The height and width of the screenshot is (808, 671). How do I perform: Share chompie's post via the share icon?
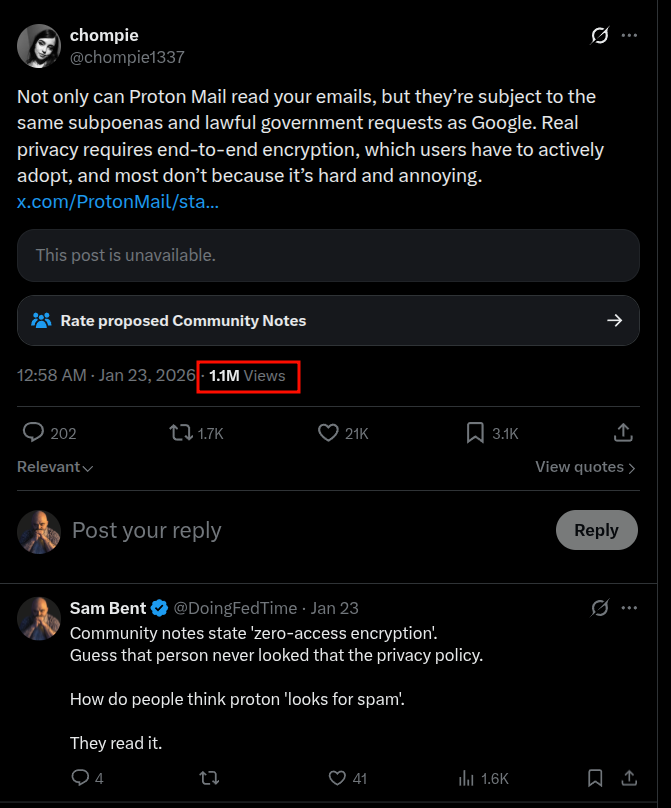[623, 432]
